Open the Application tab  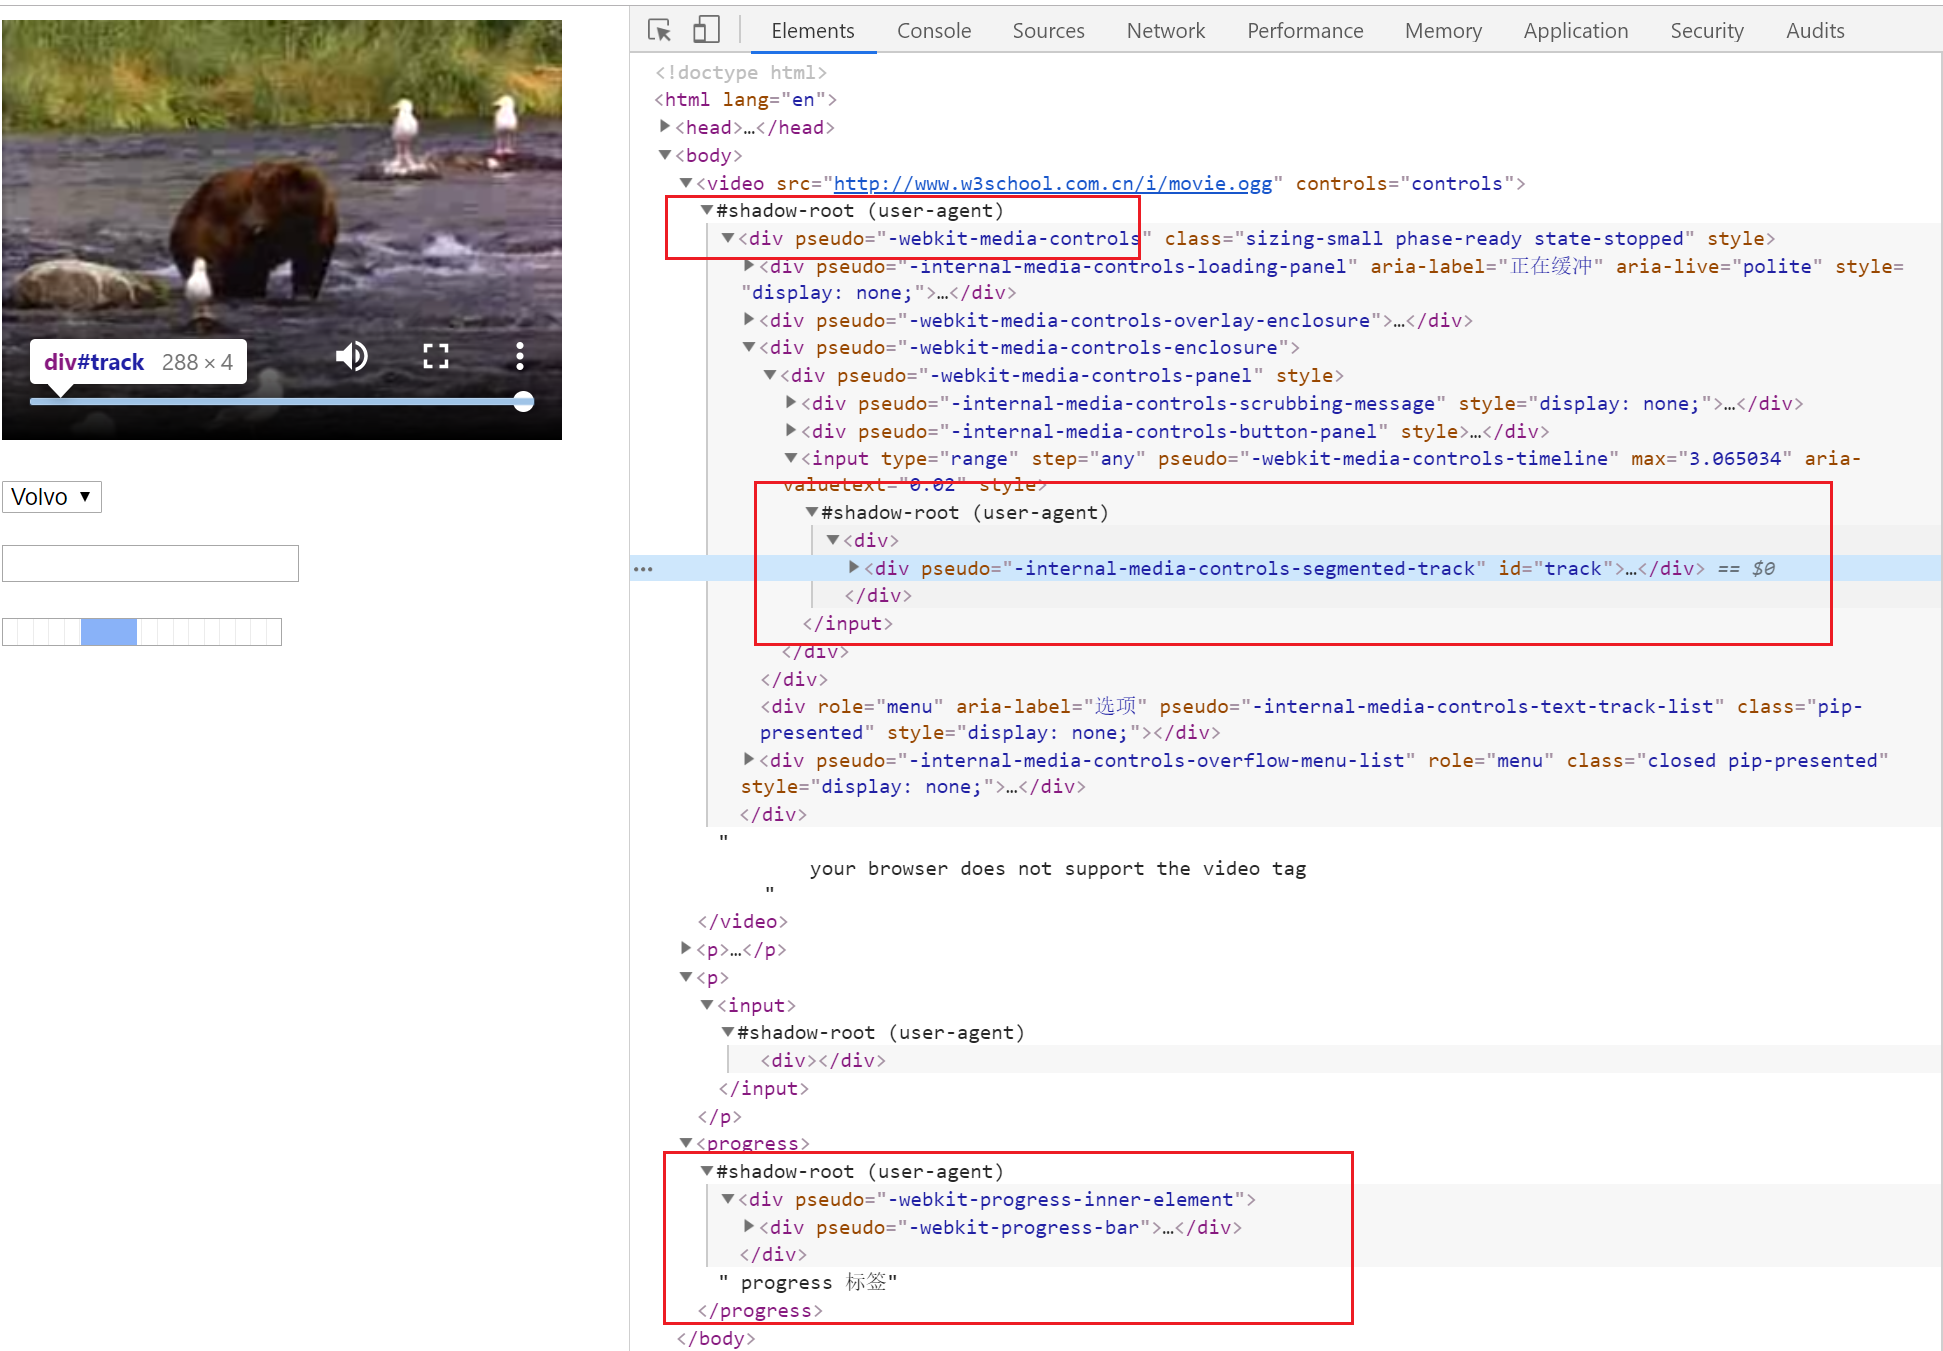1575,31
